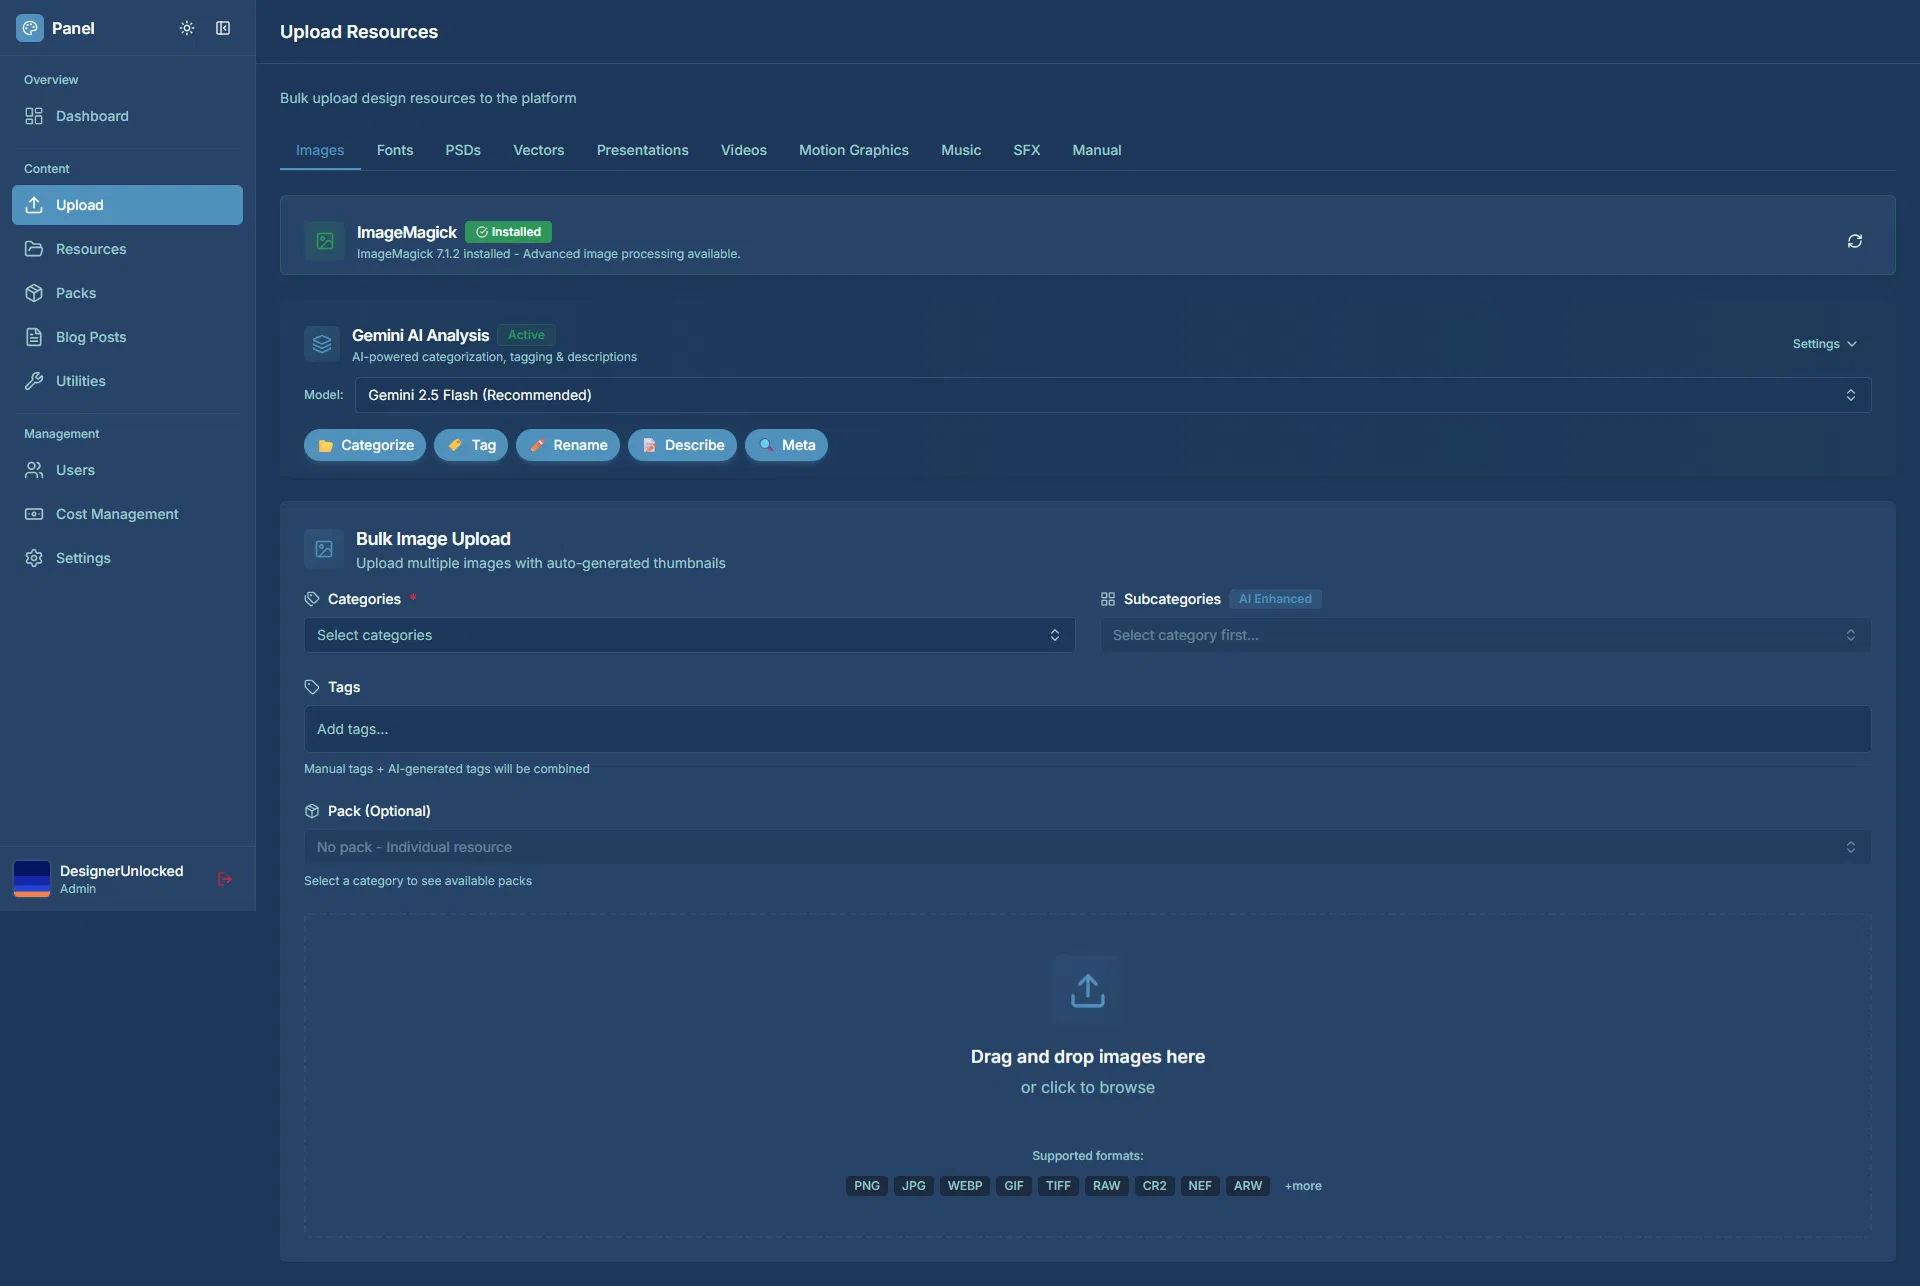Toggle the Rename AI option
The width and height of the screenshot is (1920, 1286).
[x=567, y=444]
